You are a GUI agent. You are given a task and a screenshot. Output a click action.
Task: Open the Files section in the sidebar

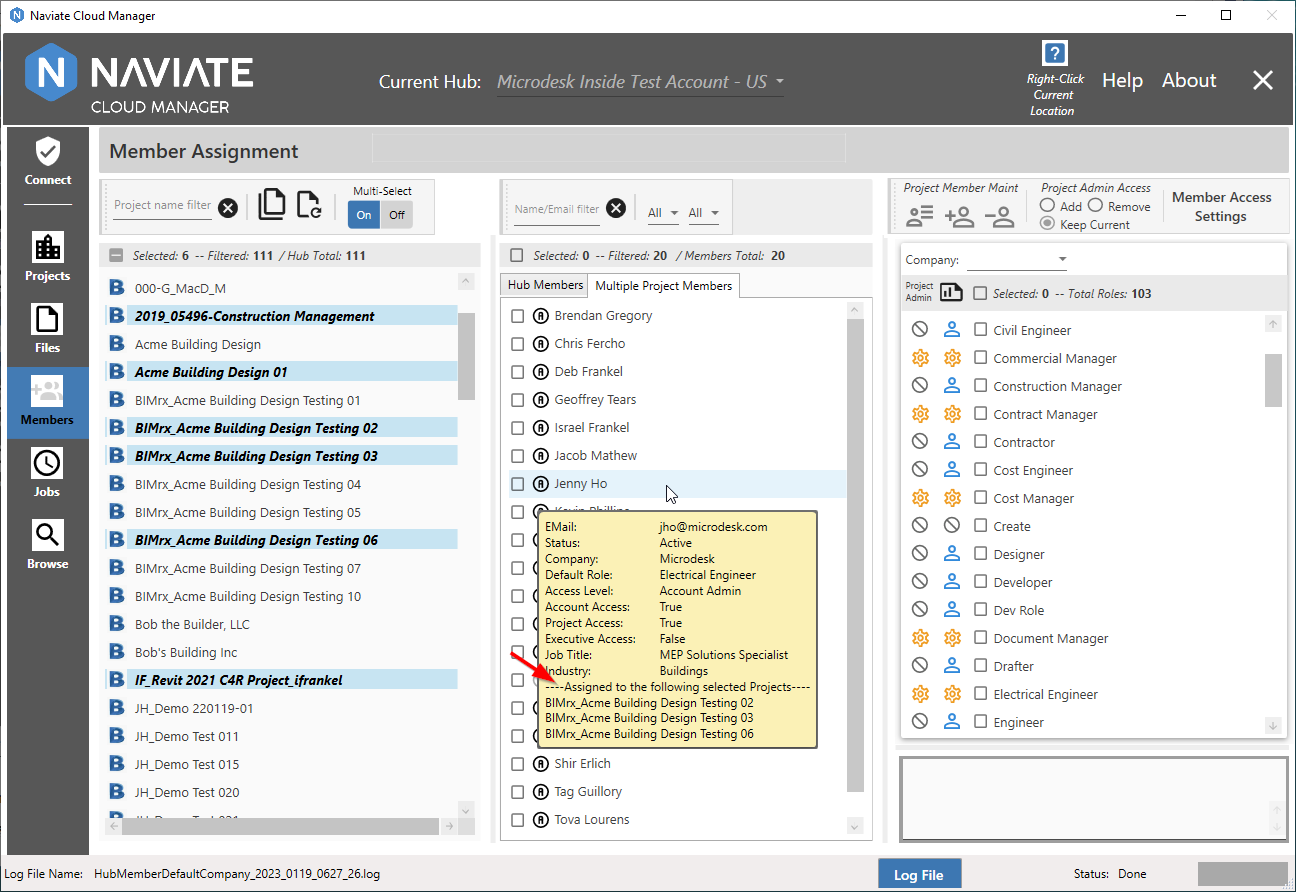tap(48, 329)
